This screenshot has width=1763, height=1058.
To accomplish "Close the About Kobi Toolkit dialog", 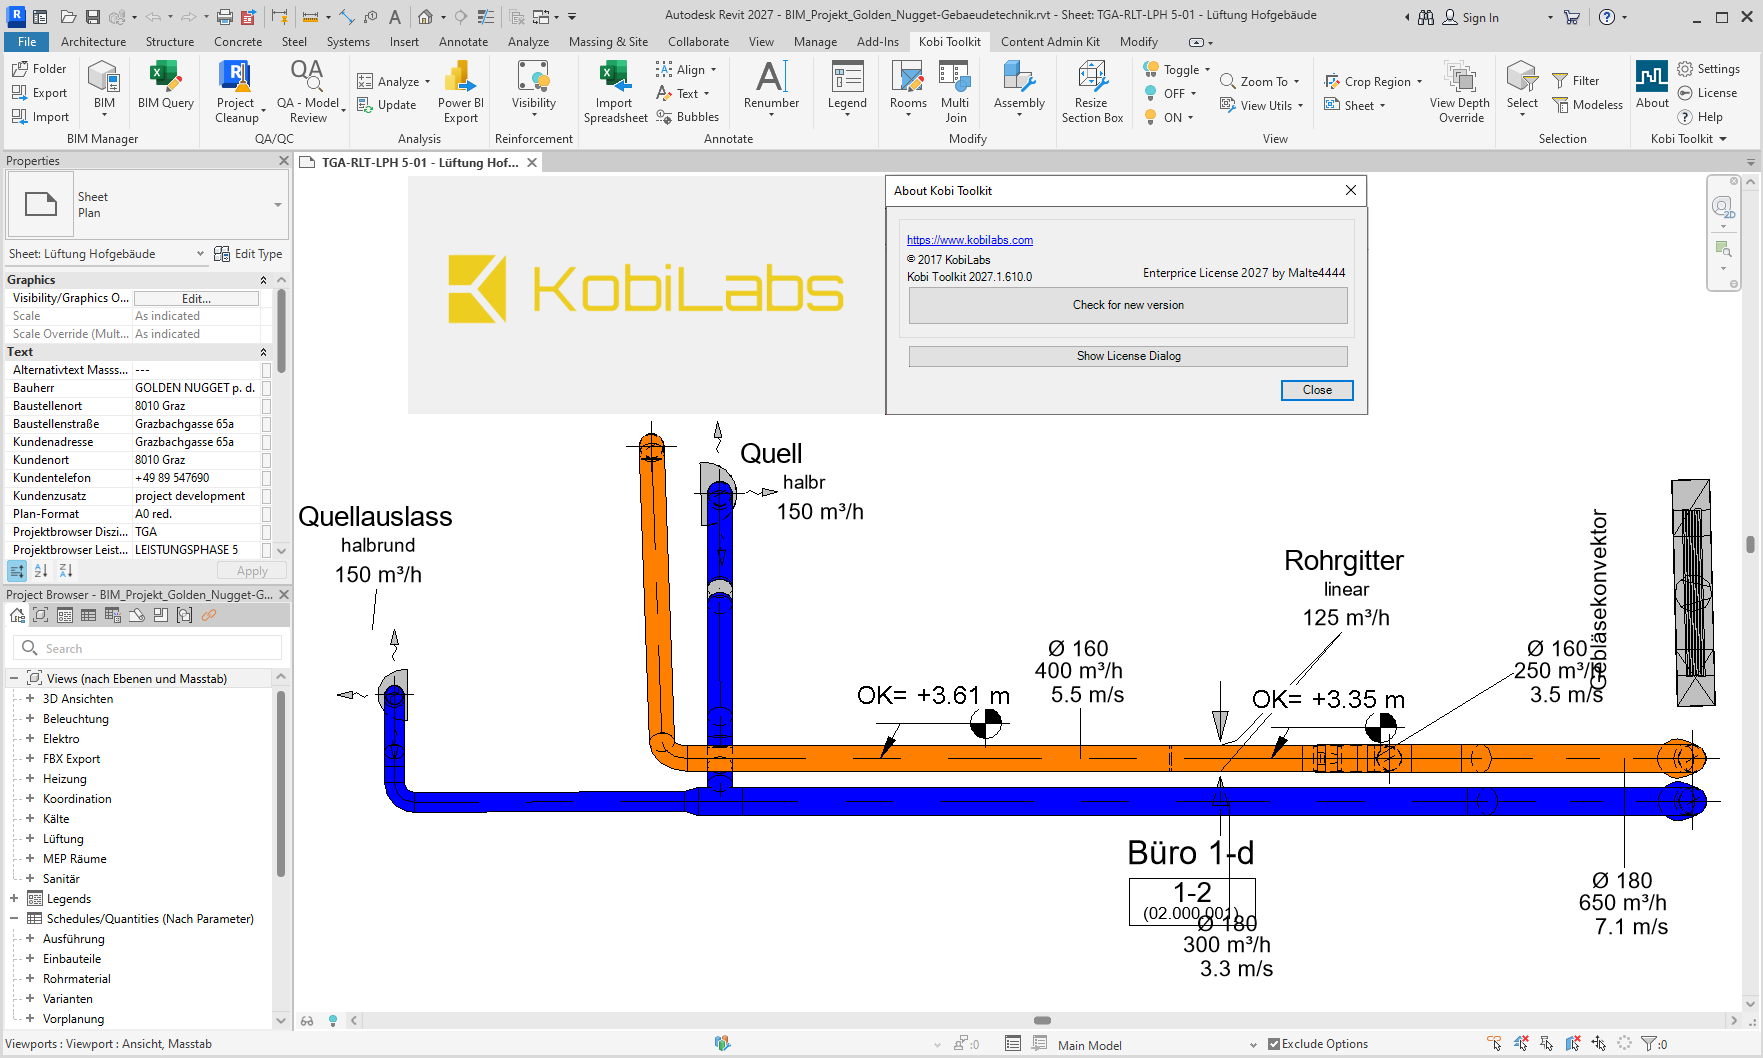I will (x=1317, y=390).
